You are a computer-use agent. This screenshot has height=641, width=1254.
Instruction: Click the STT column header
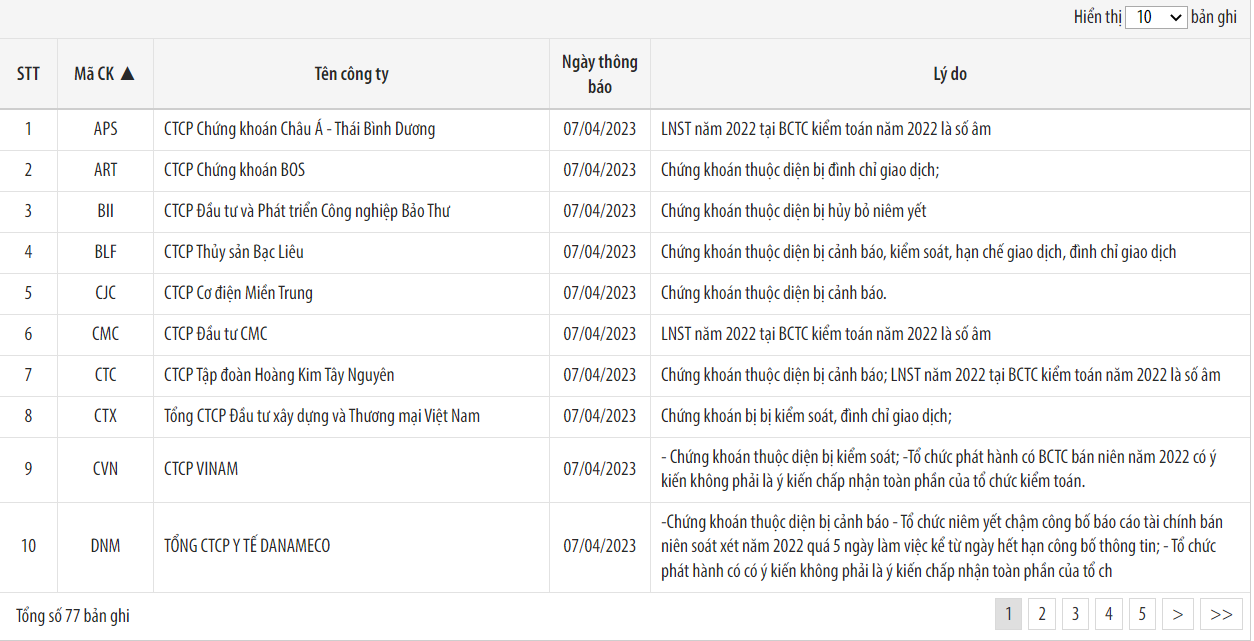(28, 74)
